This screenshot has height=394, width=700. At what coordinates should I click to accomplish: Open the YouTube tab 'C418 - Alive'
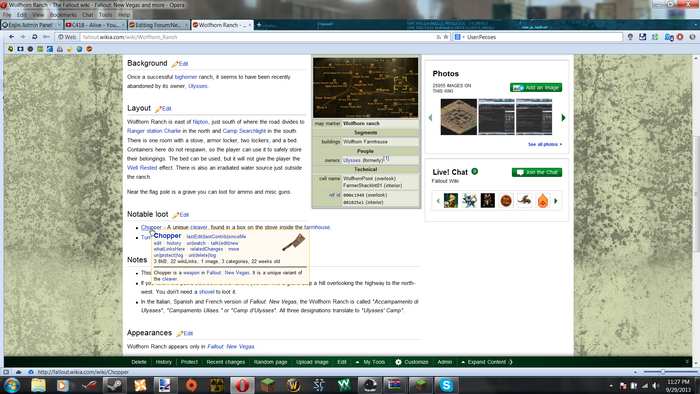point(95,25)
